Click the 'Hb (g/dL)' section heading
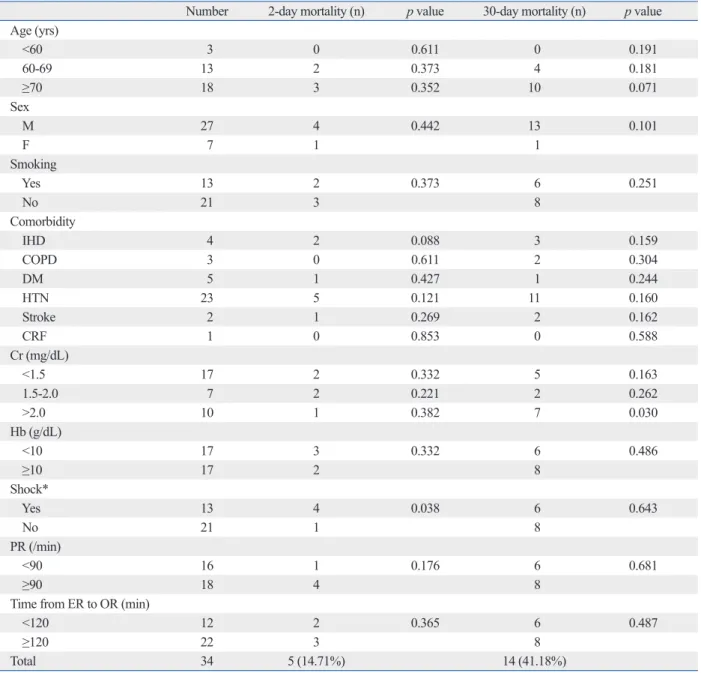Image resolution: width=701 pixels, height=673 pixels. pos(36,432)
